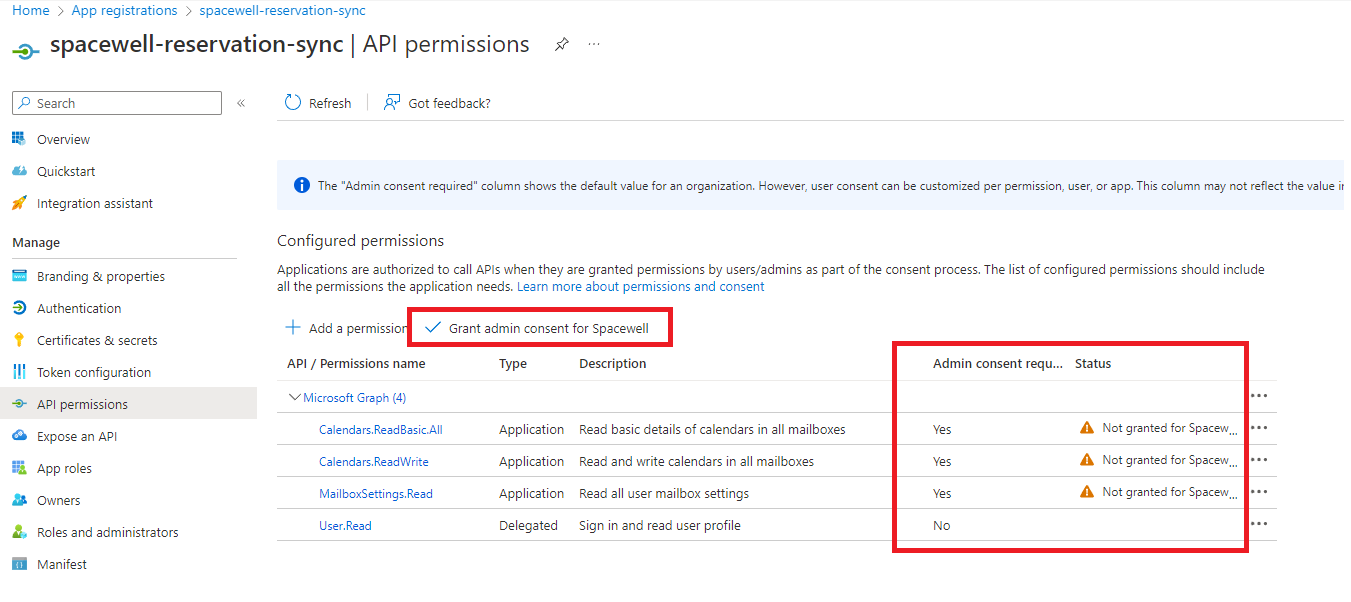Viewport: 1351px width, 602px height.
Task: Click the pin icon beside the page title
Action: pyautogui.click(x=562, y=45)
